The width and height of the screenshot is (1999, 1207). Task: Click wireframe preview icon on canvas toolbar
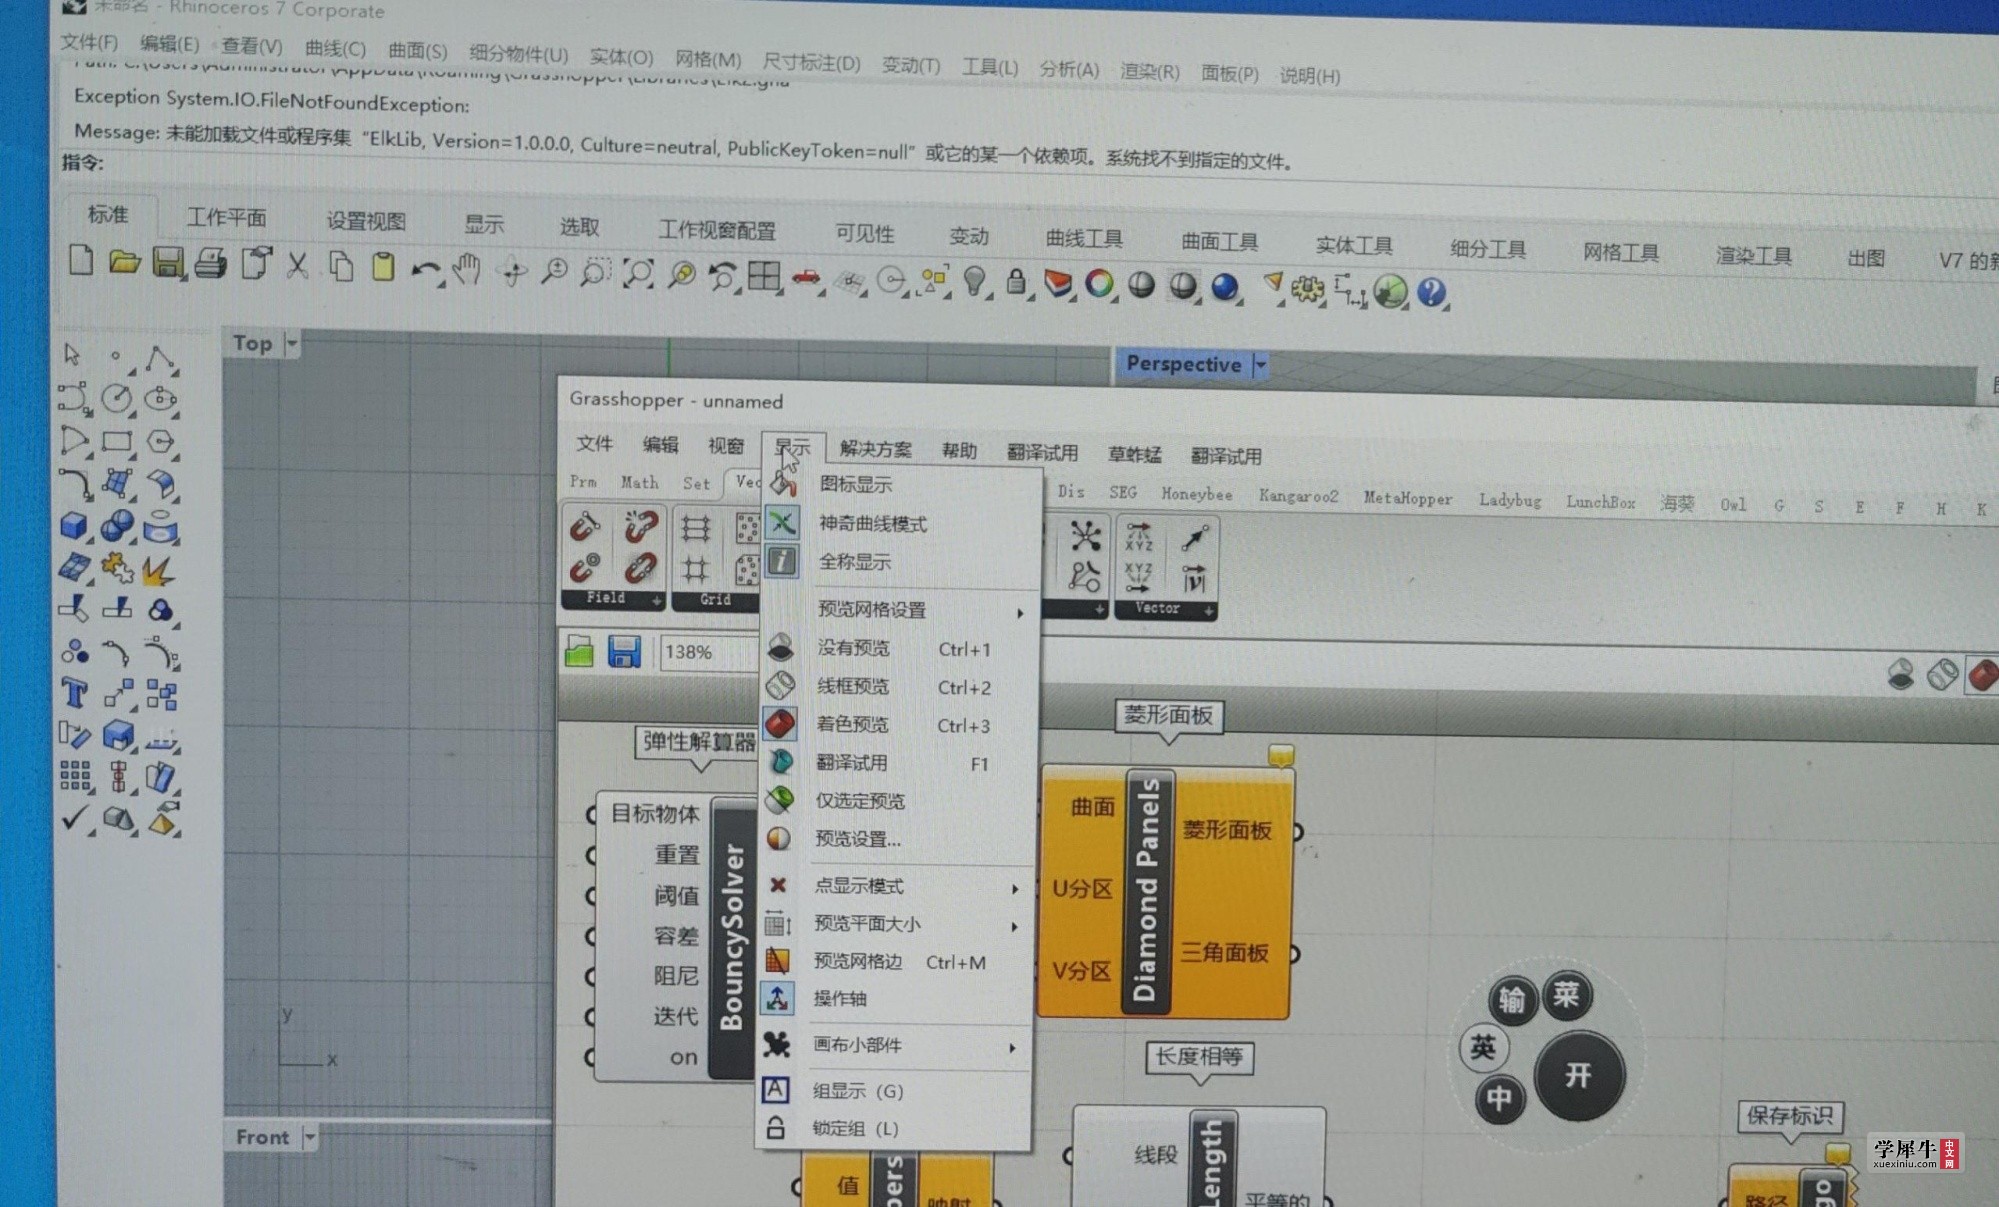(x=1942, y=675)
